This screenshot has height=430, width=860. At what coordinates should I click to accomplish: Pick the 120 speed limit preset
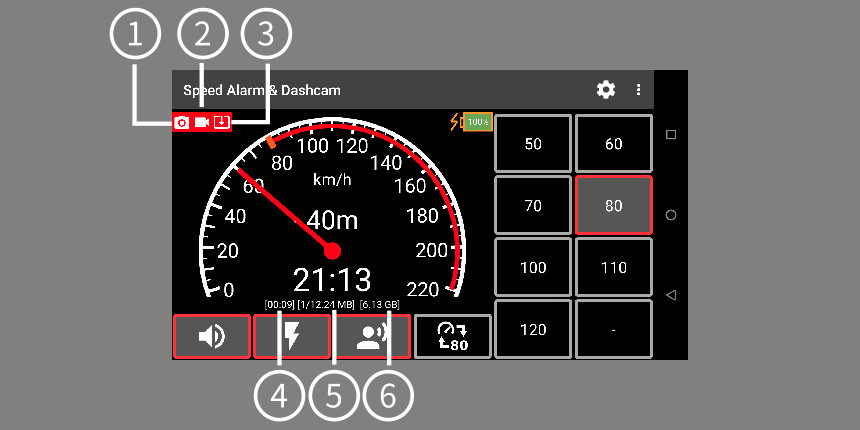pyautogui.click(x=533, y=329)
